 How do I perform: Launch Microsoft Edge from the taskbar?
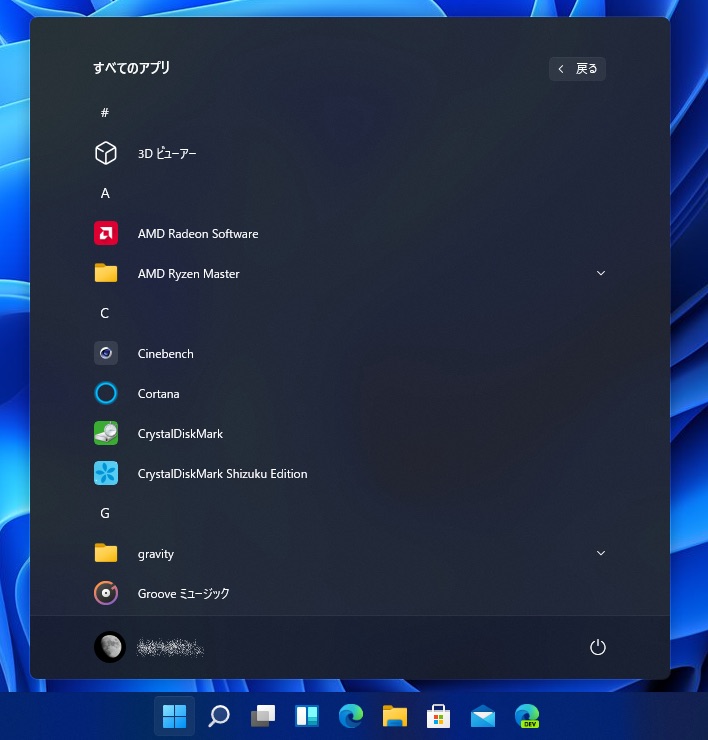[351, 716]
